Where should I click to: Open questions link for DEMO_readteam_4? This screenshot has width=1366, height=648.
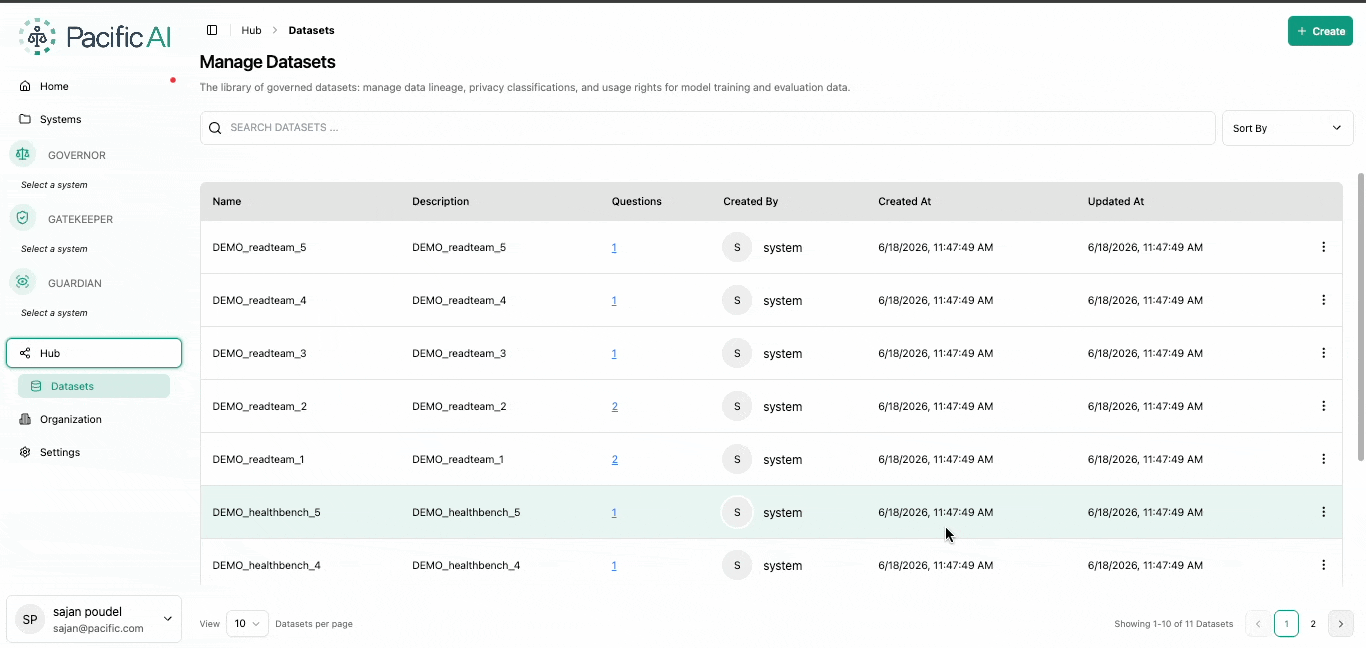tap(614, 300)
